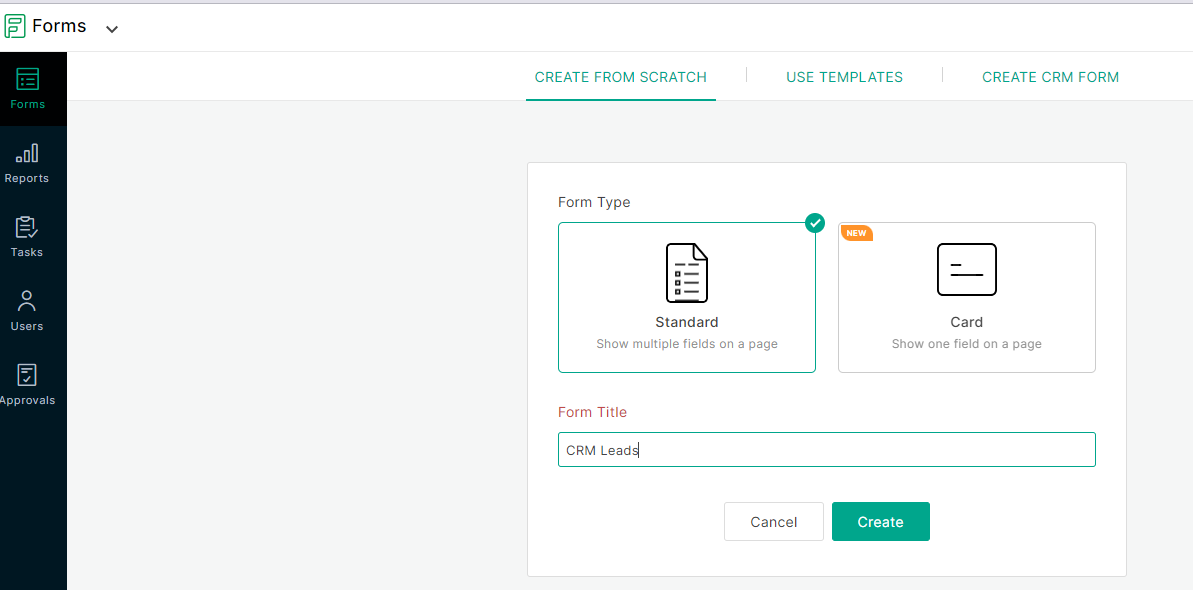Screen dimensions: 1193x590
Task: Click the Create button
Action: 880,521
